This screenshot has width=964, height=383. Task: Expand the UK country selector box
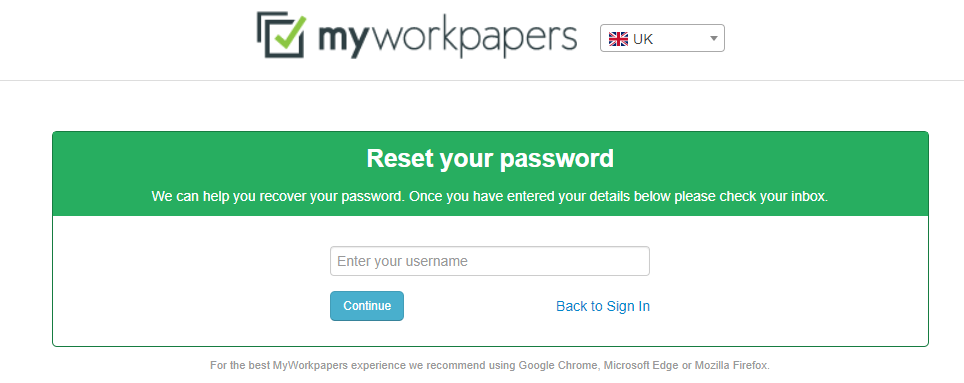[662, 38]
